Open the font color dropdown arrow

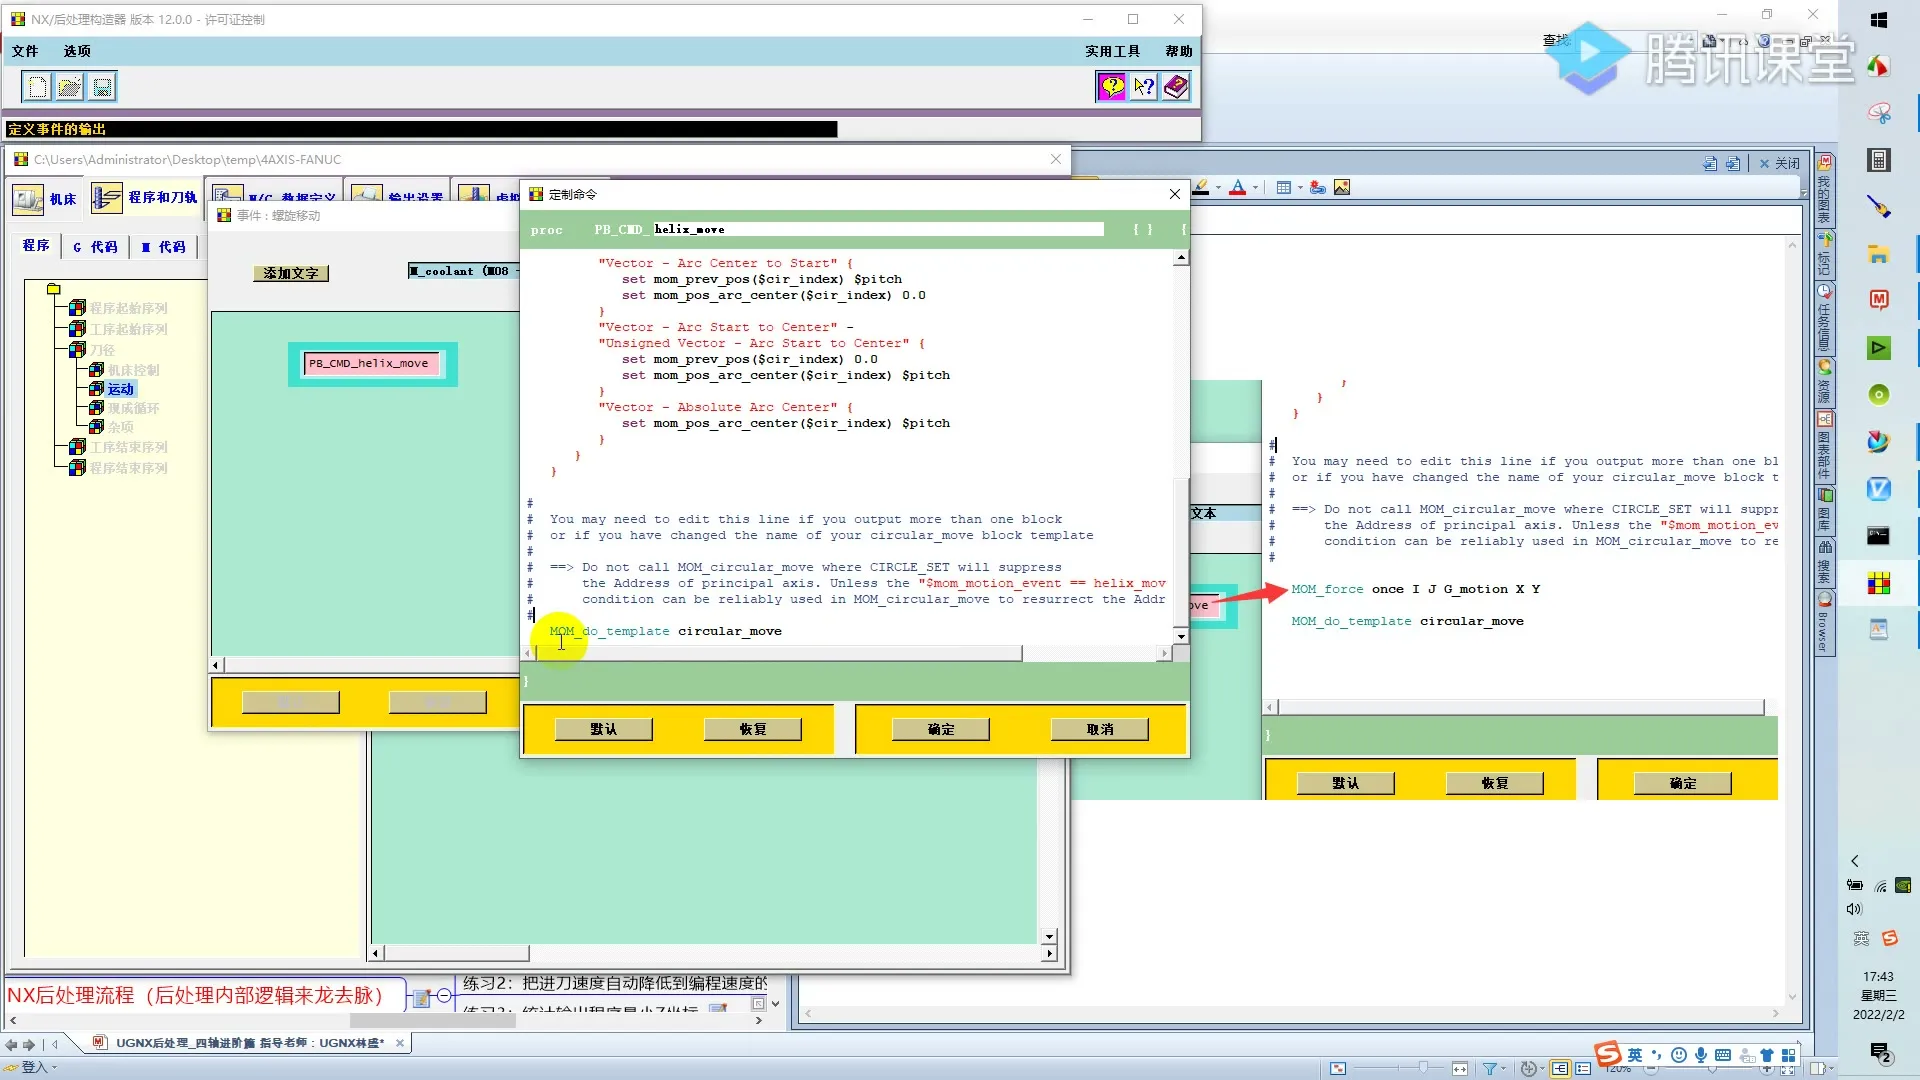(1255, 188)
